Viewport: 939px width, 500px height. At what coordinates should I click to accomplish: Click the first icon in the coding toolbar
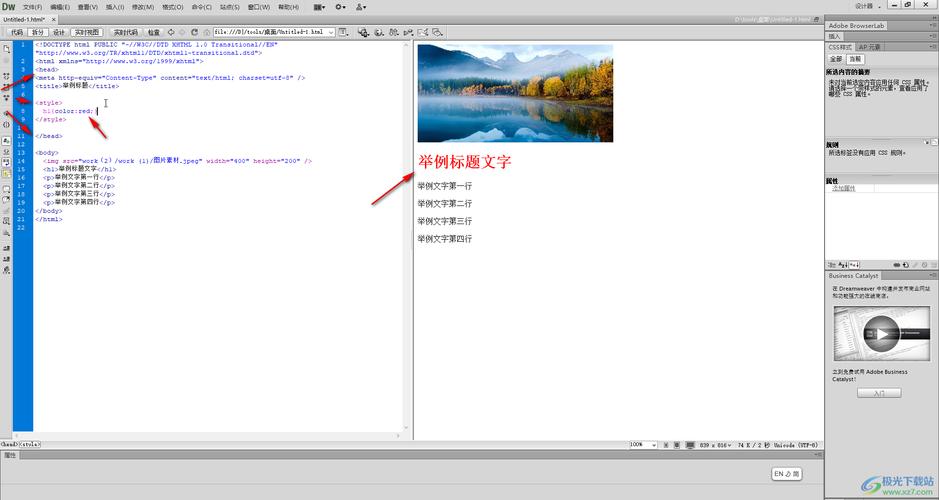tap(7, 48)
